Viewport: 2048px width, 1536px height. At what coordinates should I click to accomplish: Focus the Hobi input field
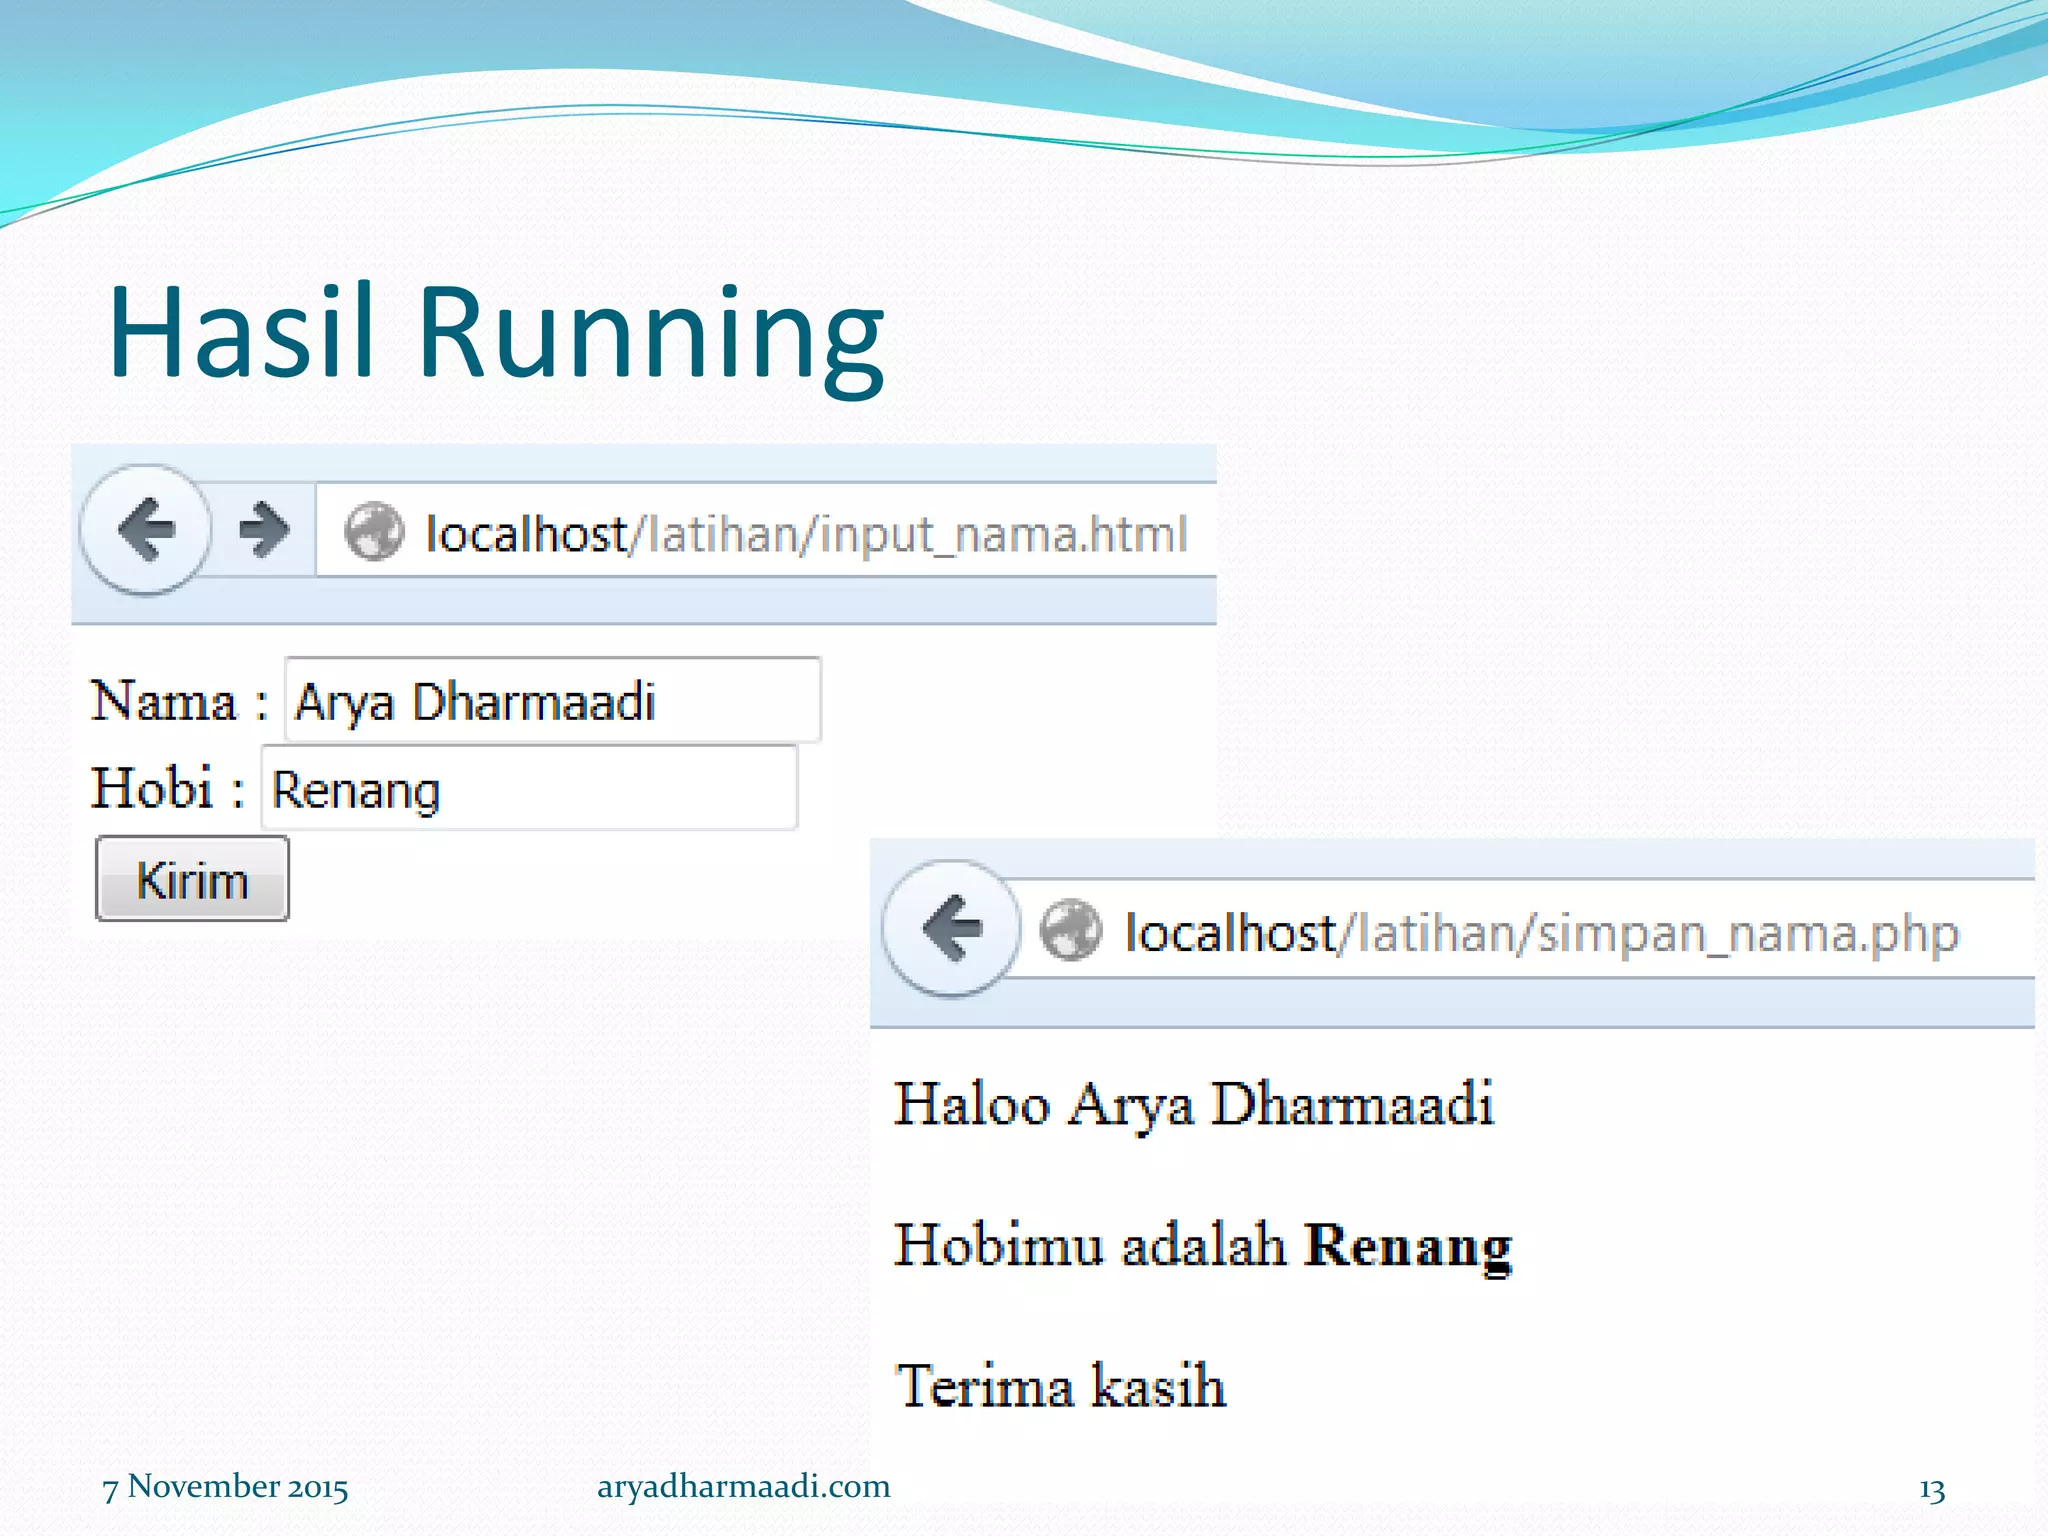[x=528, y=788]
